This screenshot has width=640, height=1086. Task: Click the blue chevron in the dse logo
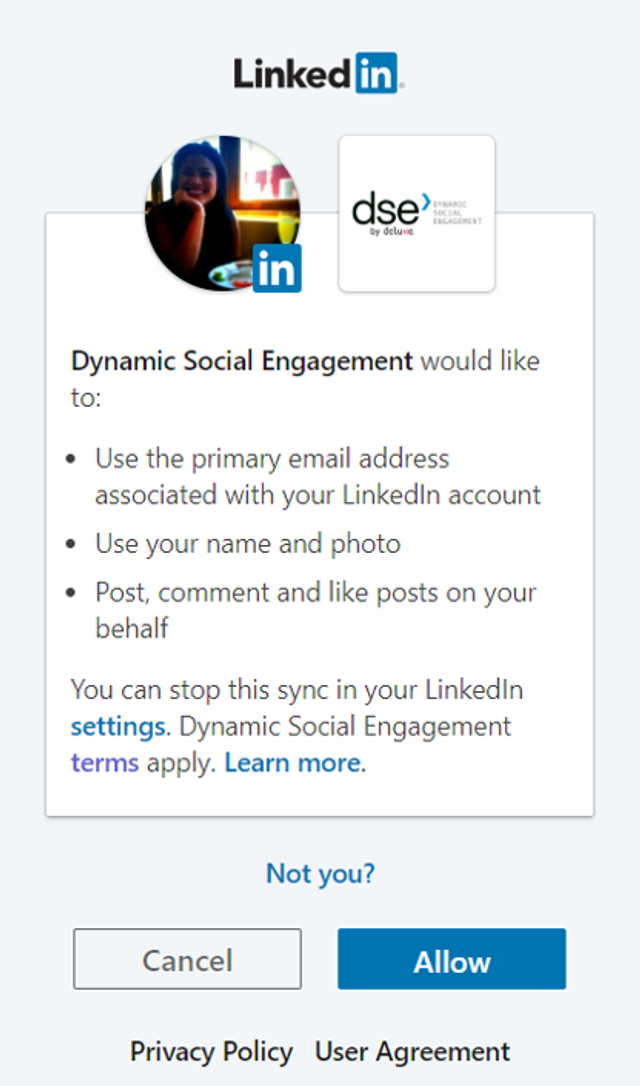tap(425, 201)
